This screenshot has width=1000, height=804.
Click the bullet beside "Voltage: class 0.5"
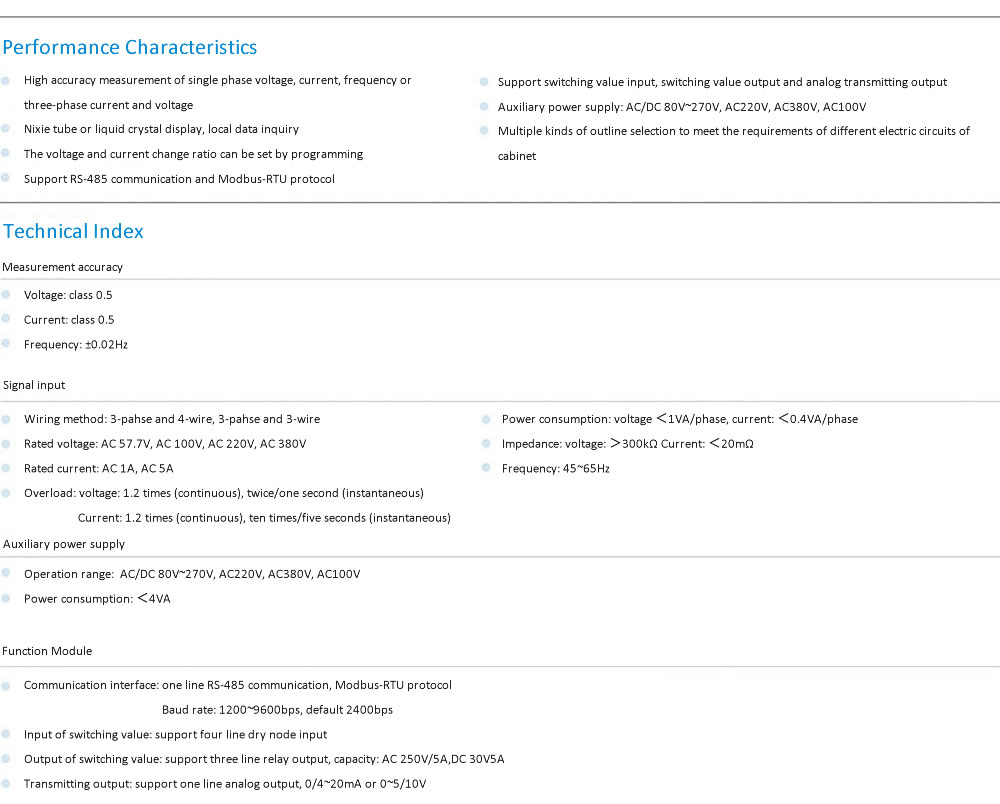pos(6,295)
